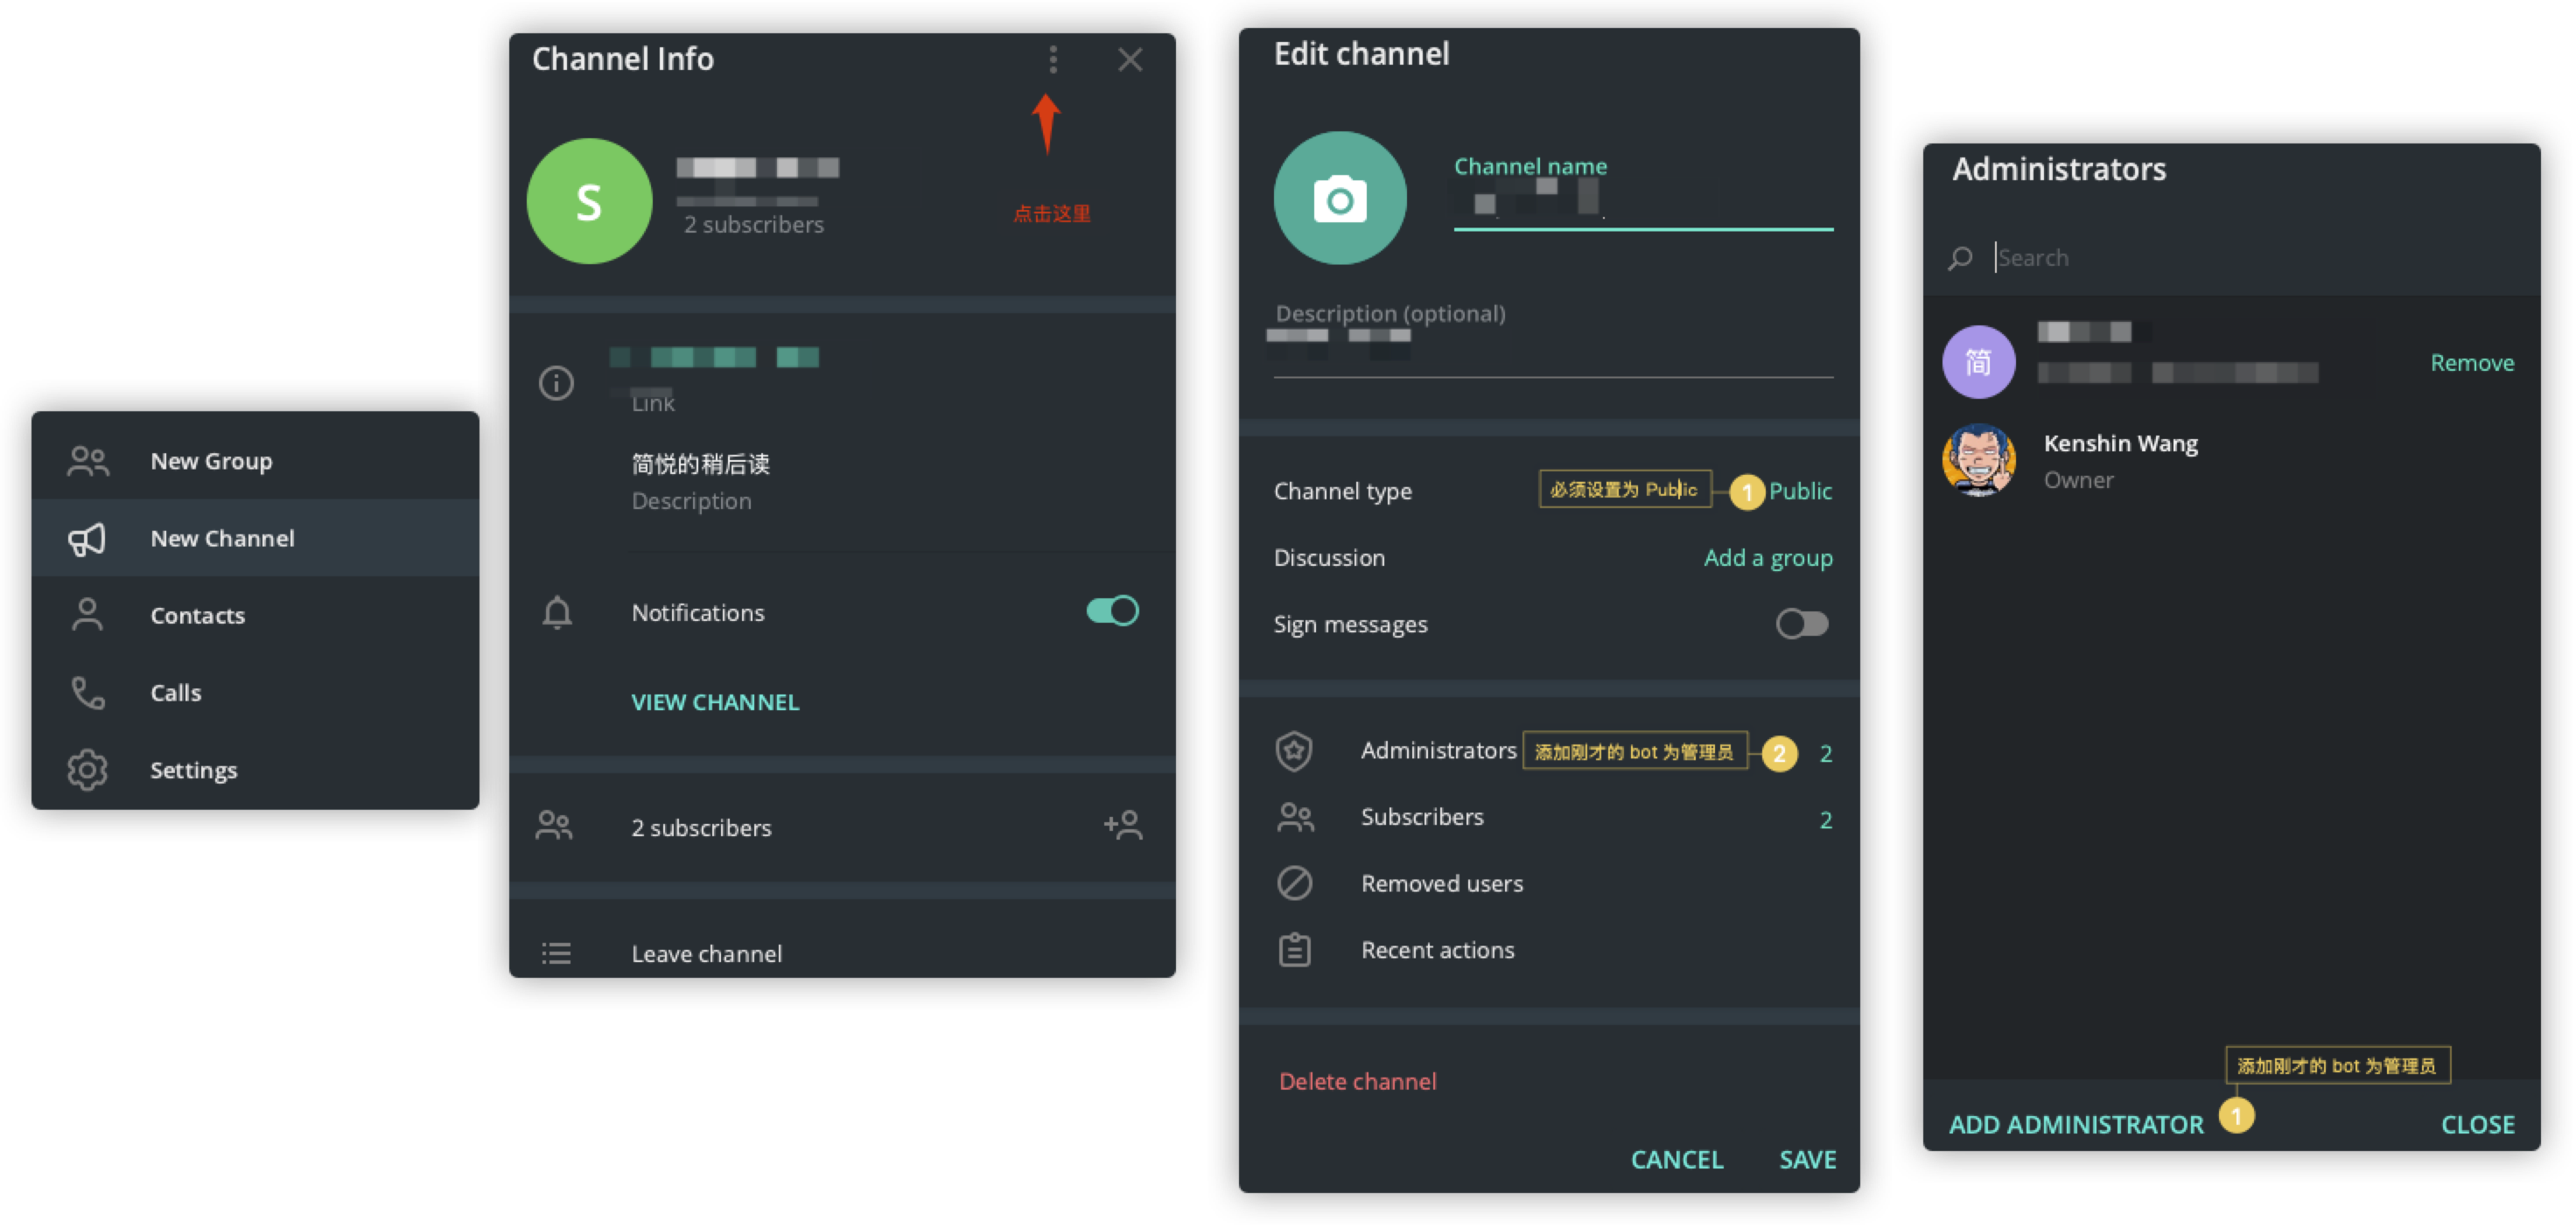Screen dimensions: 2576x1228
Task: Click the Delete channel option
Action: click(1355, 1080)
